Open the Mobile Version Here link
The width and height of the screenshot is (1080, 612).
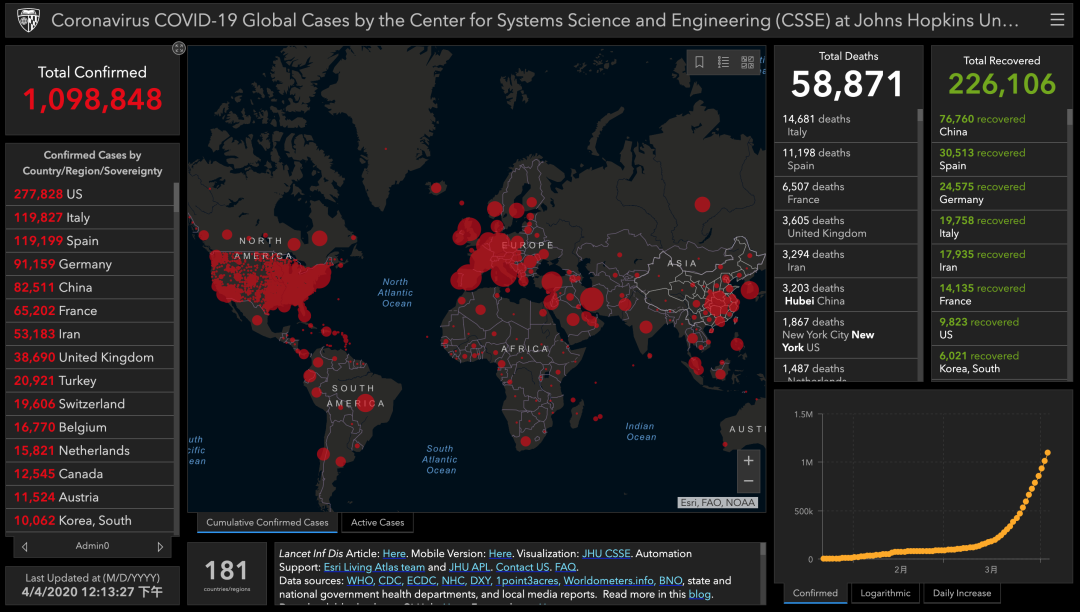pos(500,553)
